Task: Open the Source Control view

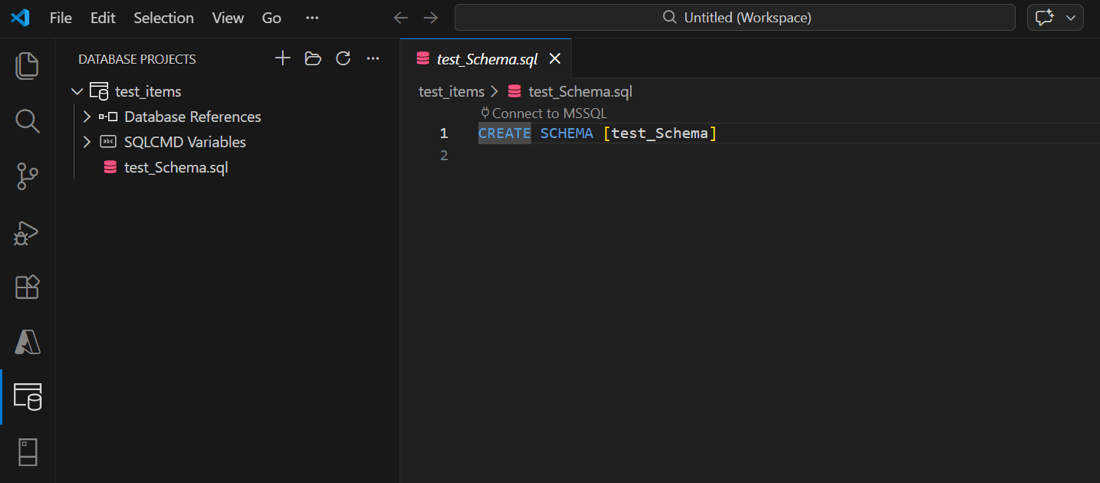Action: coord(27,177)
